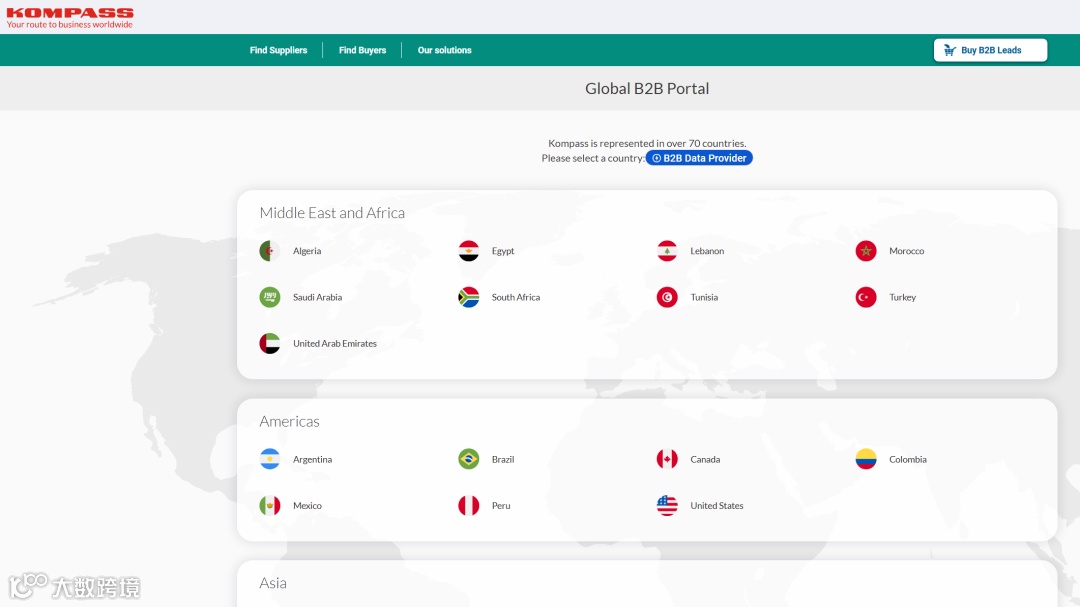Click the Asia section heading
1080x607 pixels.
click(273, 583)
